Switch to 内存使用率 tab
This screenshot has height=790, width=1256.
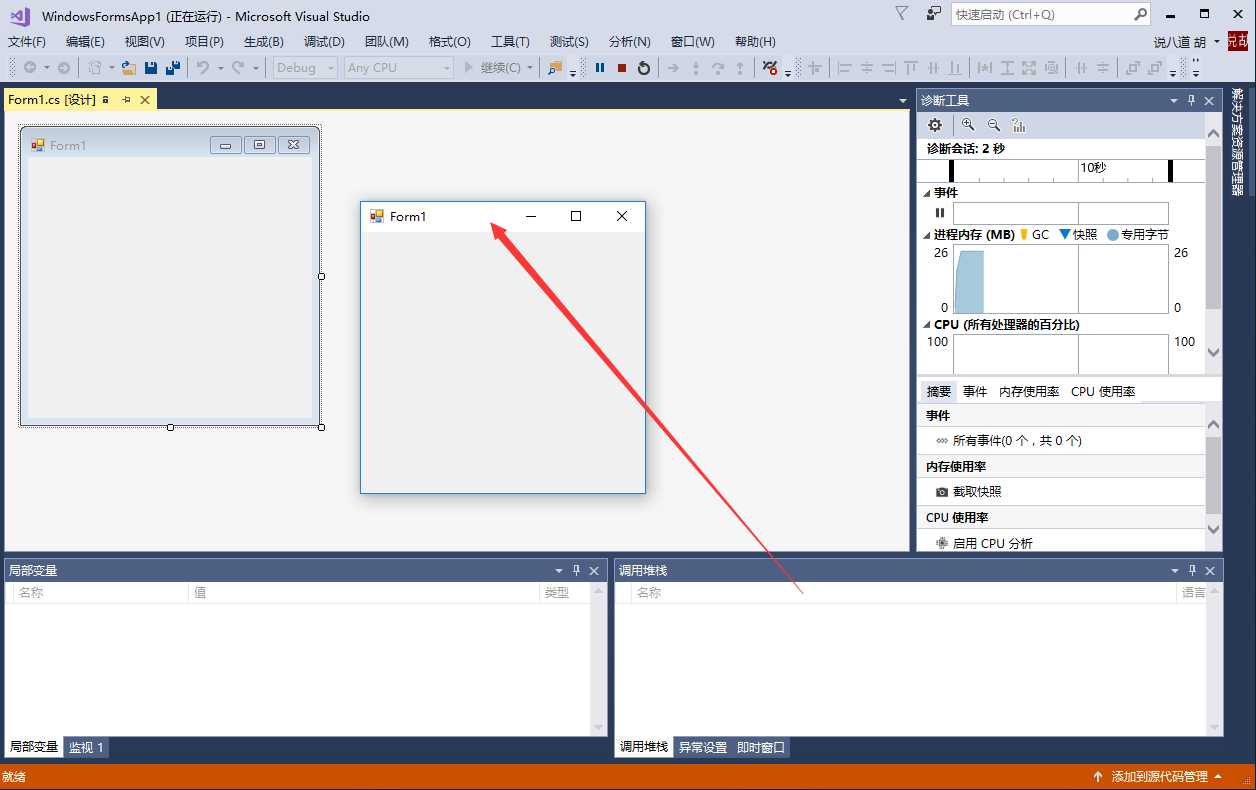click(x=1029, y=392)
